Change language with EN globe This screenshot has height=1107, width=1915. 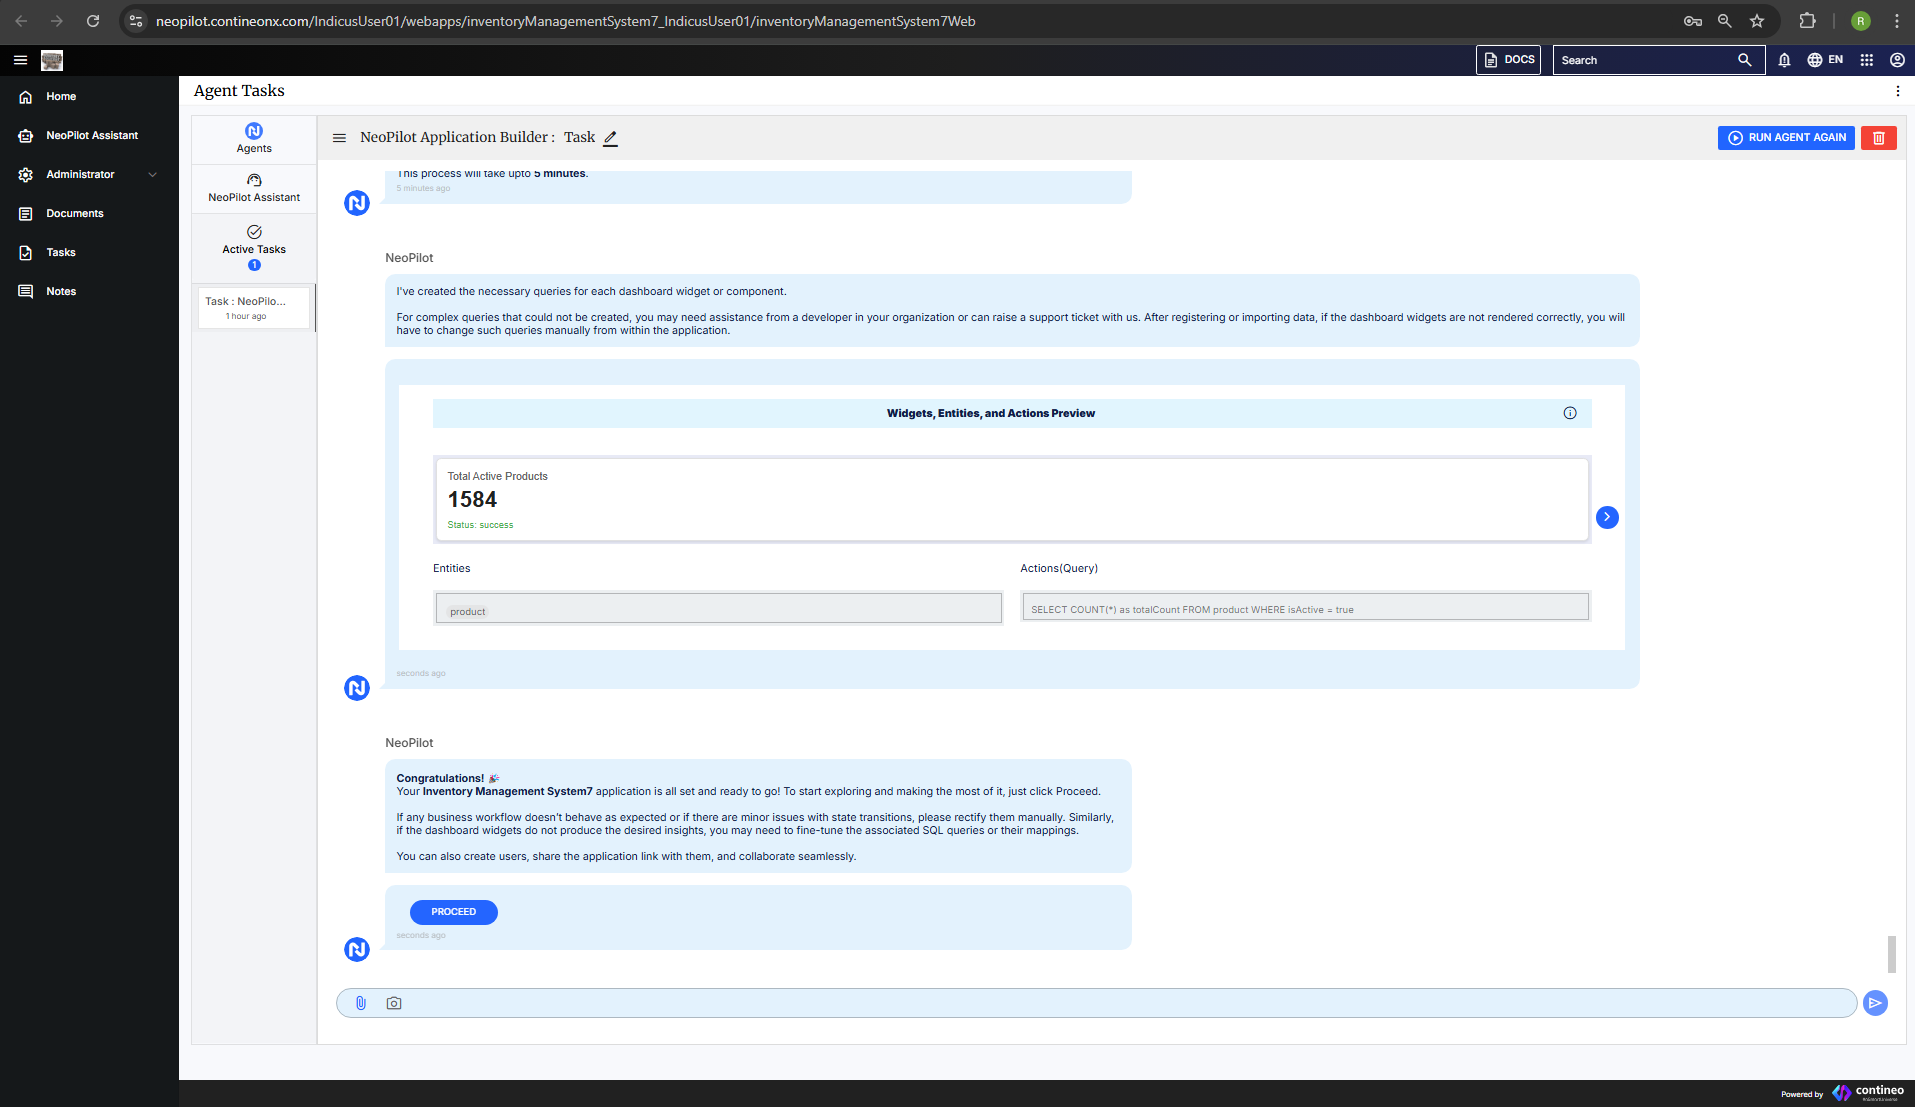pos(1825,60)
